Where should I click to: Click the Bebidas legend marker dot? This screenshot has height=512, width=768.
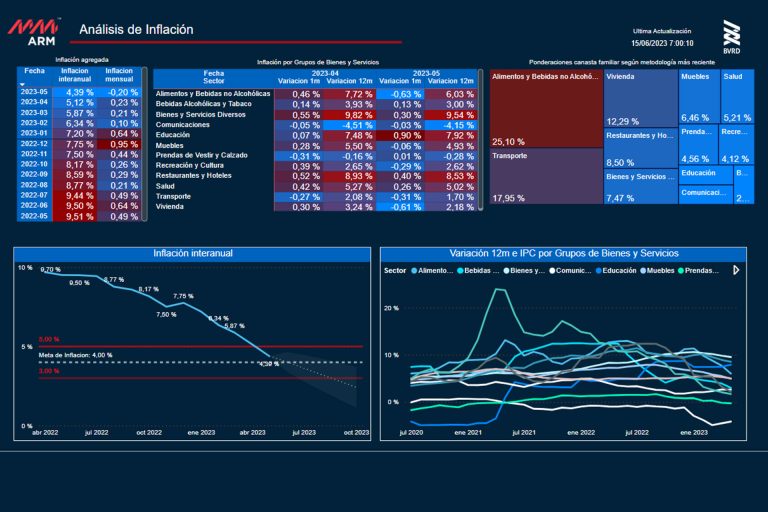[x=460, y=270]
